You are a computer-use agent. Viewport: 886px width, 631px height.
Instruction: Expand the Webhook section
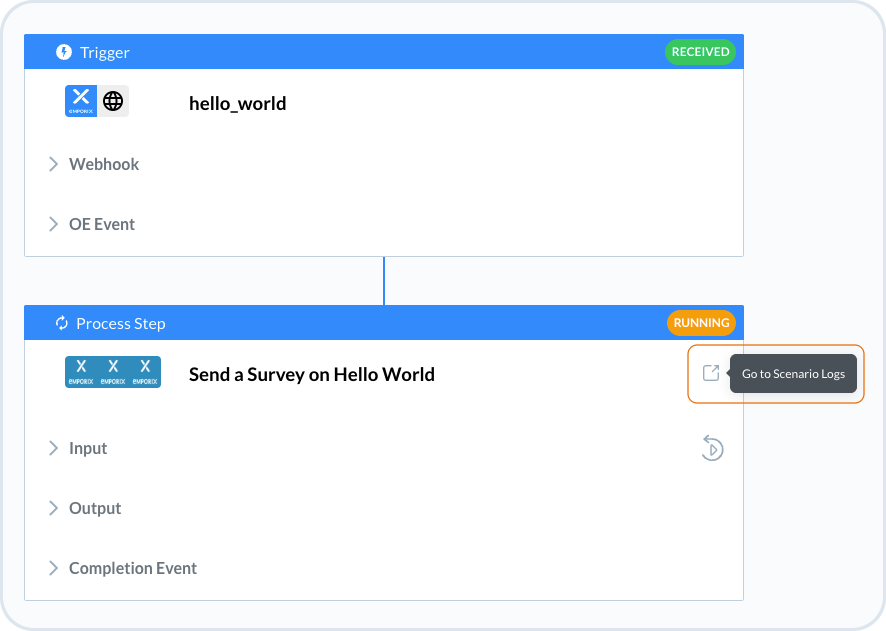(54, 164)
